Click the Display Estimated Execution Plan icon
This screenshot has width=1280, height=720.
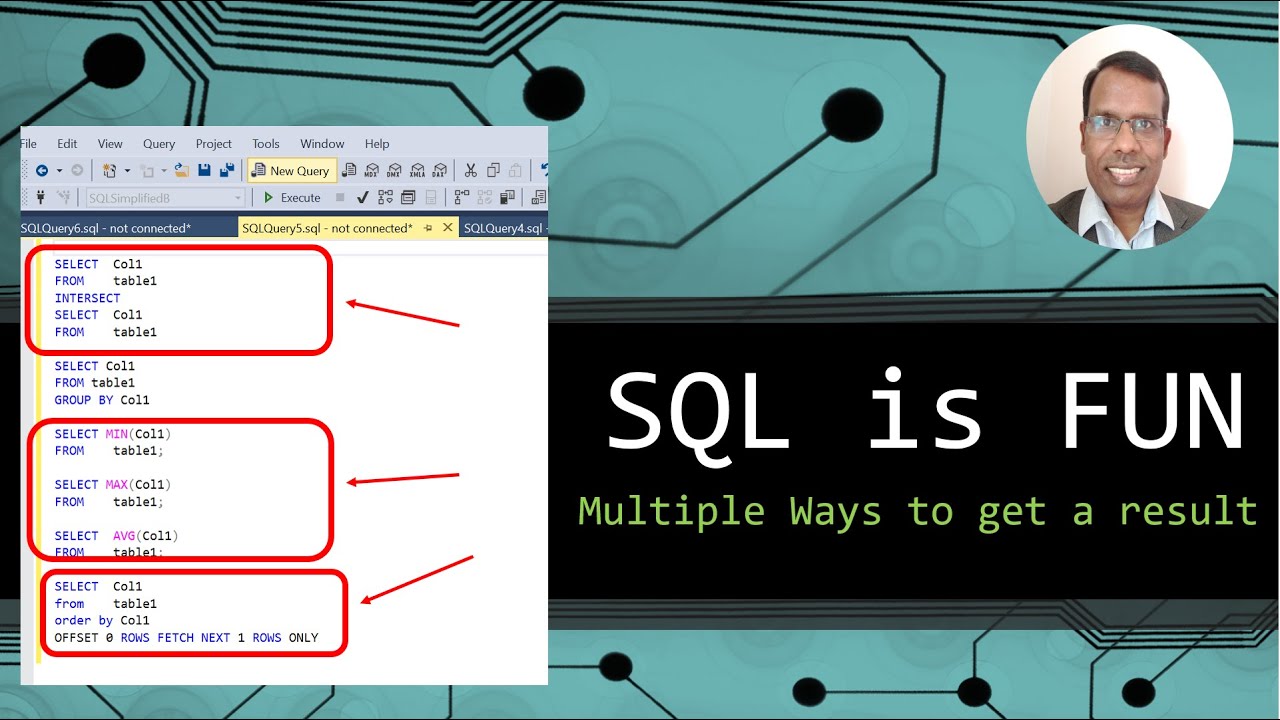pos(385,198)
